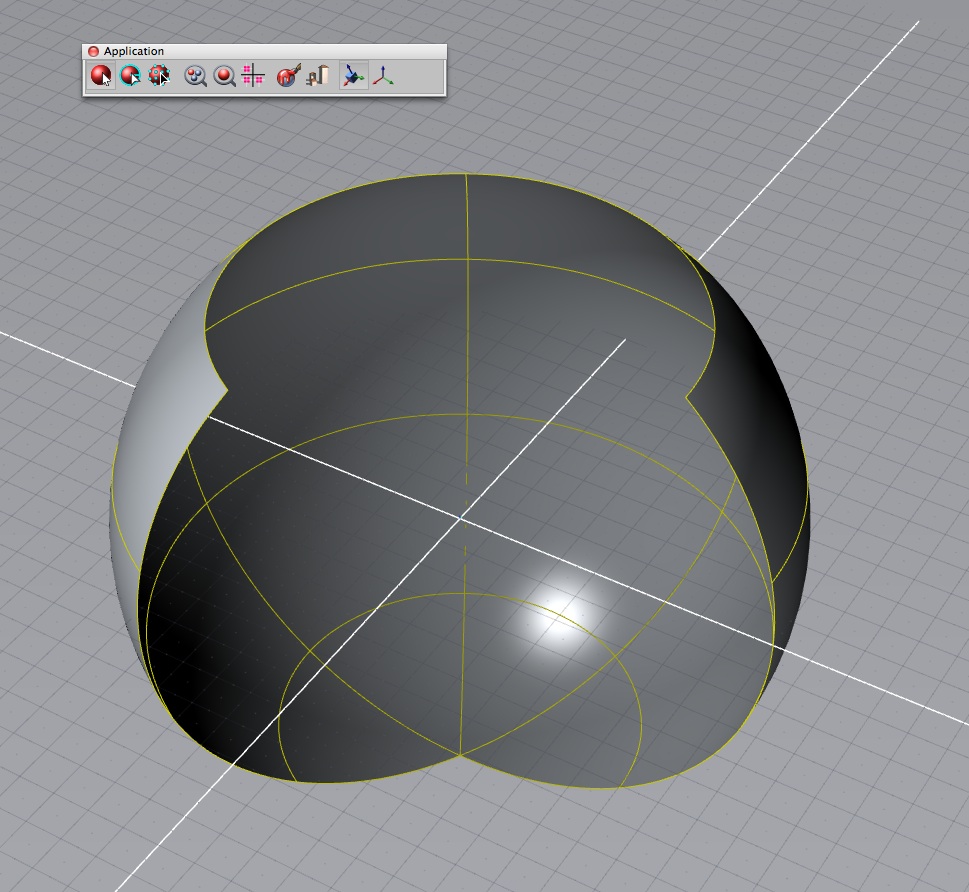Image resolution: width=969 pixels, height=892 pixels.
Task: Toggle the blue cube with axis arrows icon
Action: [x=353, y=76]
